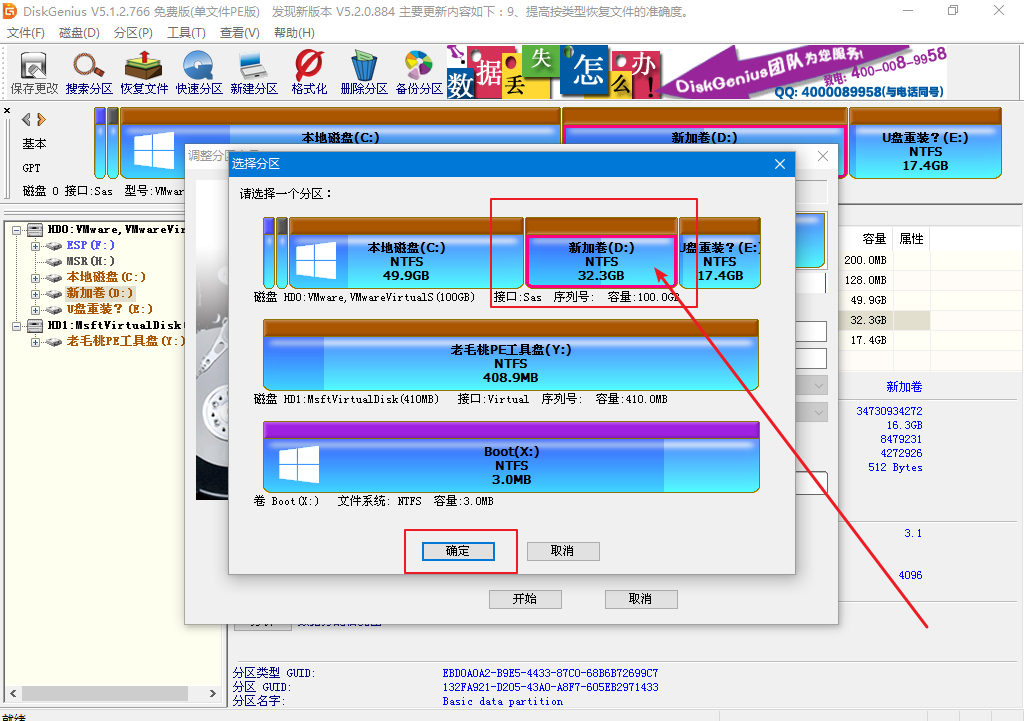Choose 新加卷(D:) 32.3GB partition in dialog

[601, 253]
